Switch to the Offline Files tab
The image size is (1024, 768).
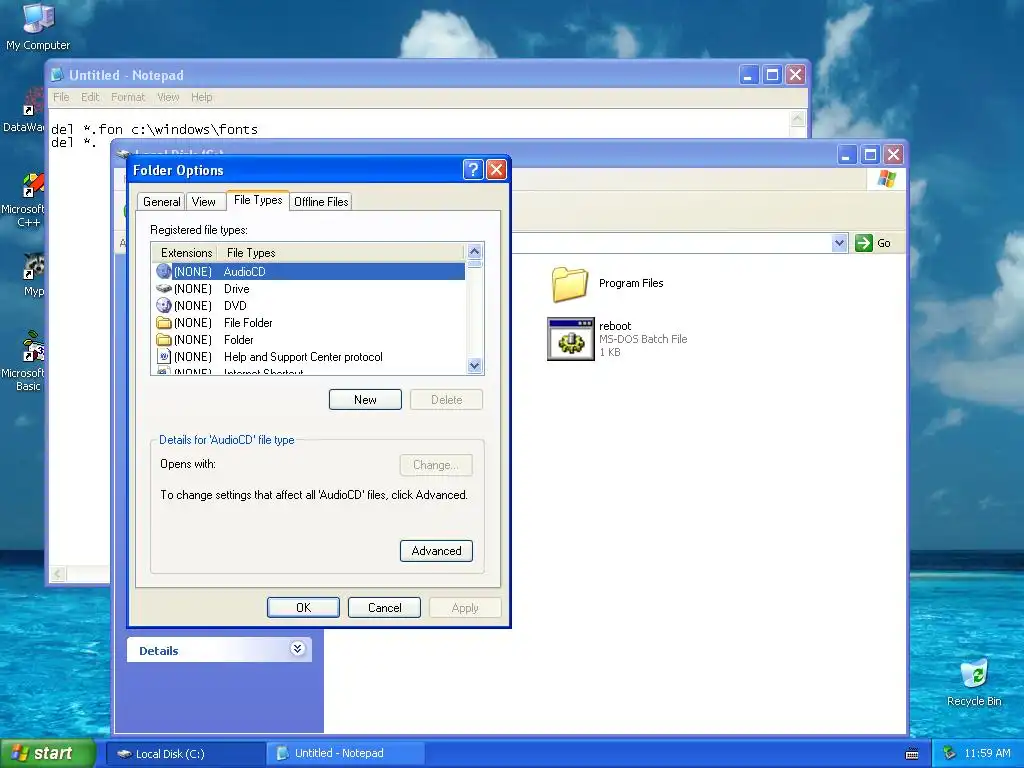321,202
